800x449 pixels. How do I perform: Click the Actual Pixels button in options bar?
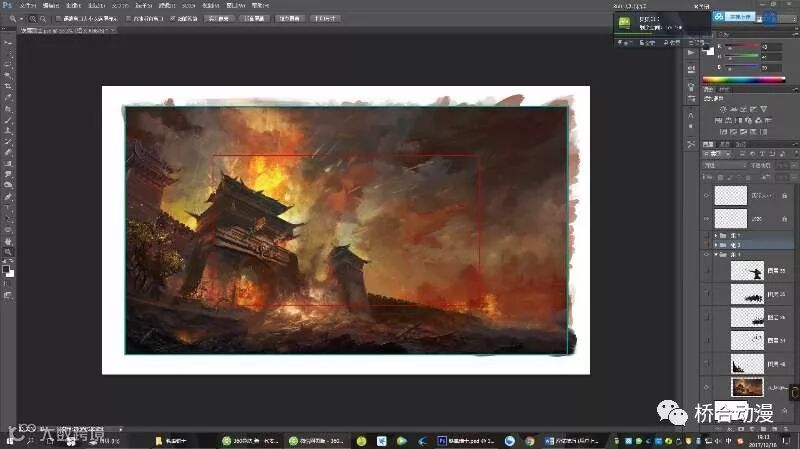pyautogui.click(x=219, y=19)
